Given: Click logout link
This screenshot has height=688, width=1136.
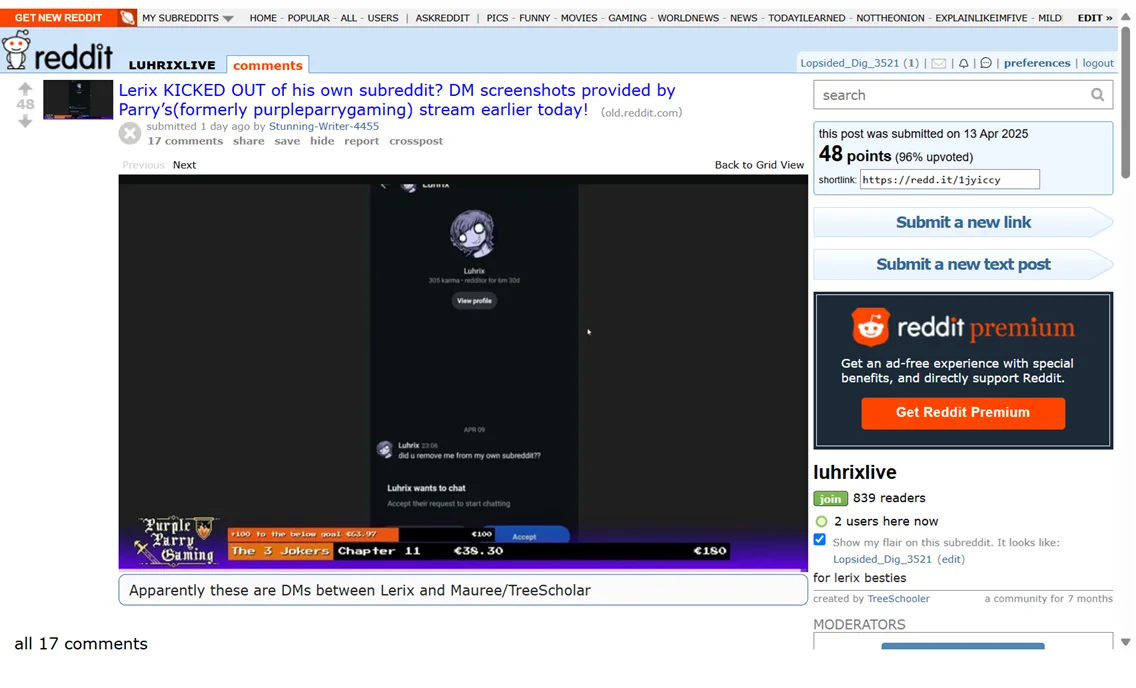Looking at the screenshot, I should click(1098, 63).
